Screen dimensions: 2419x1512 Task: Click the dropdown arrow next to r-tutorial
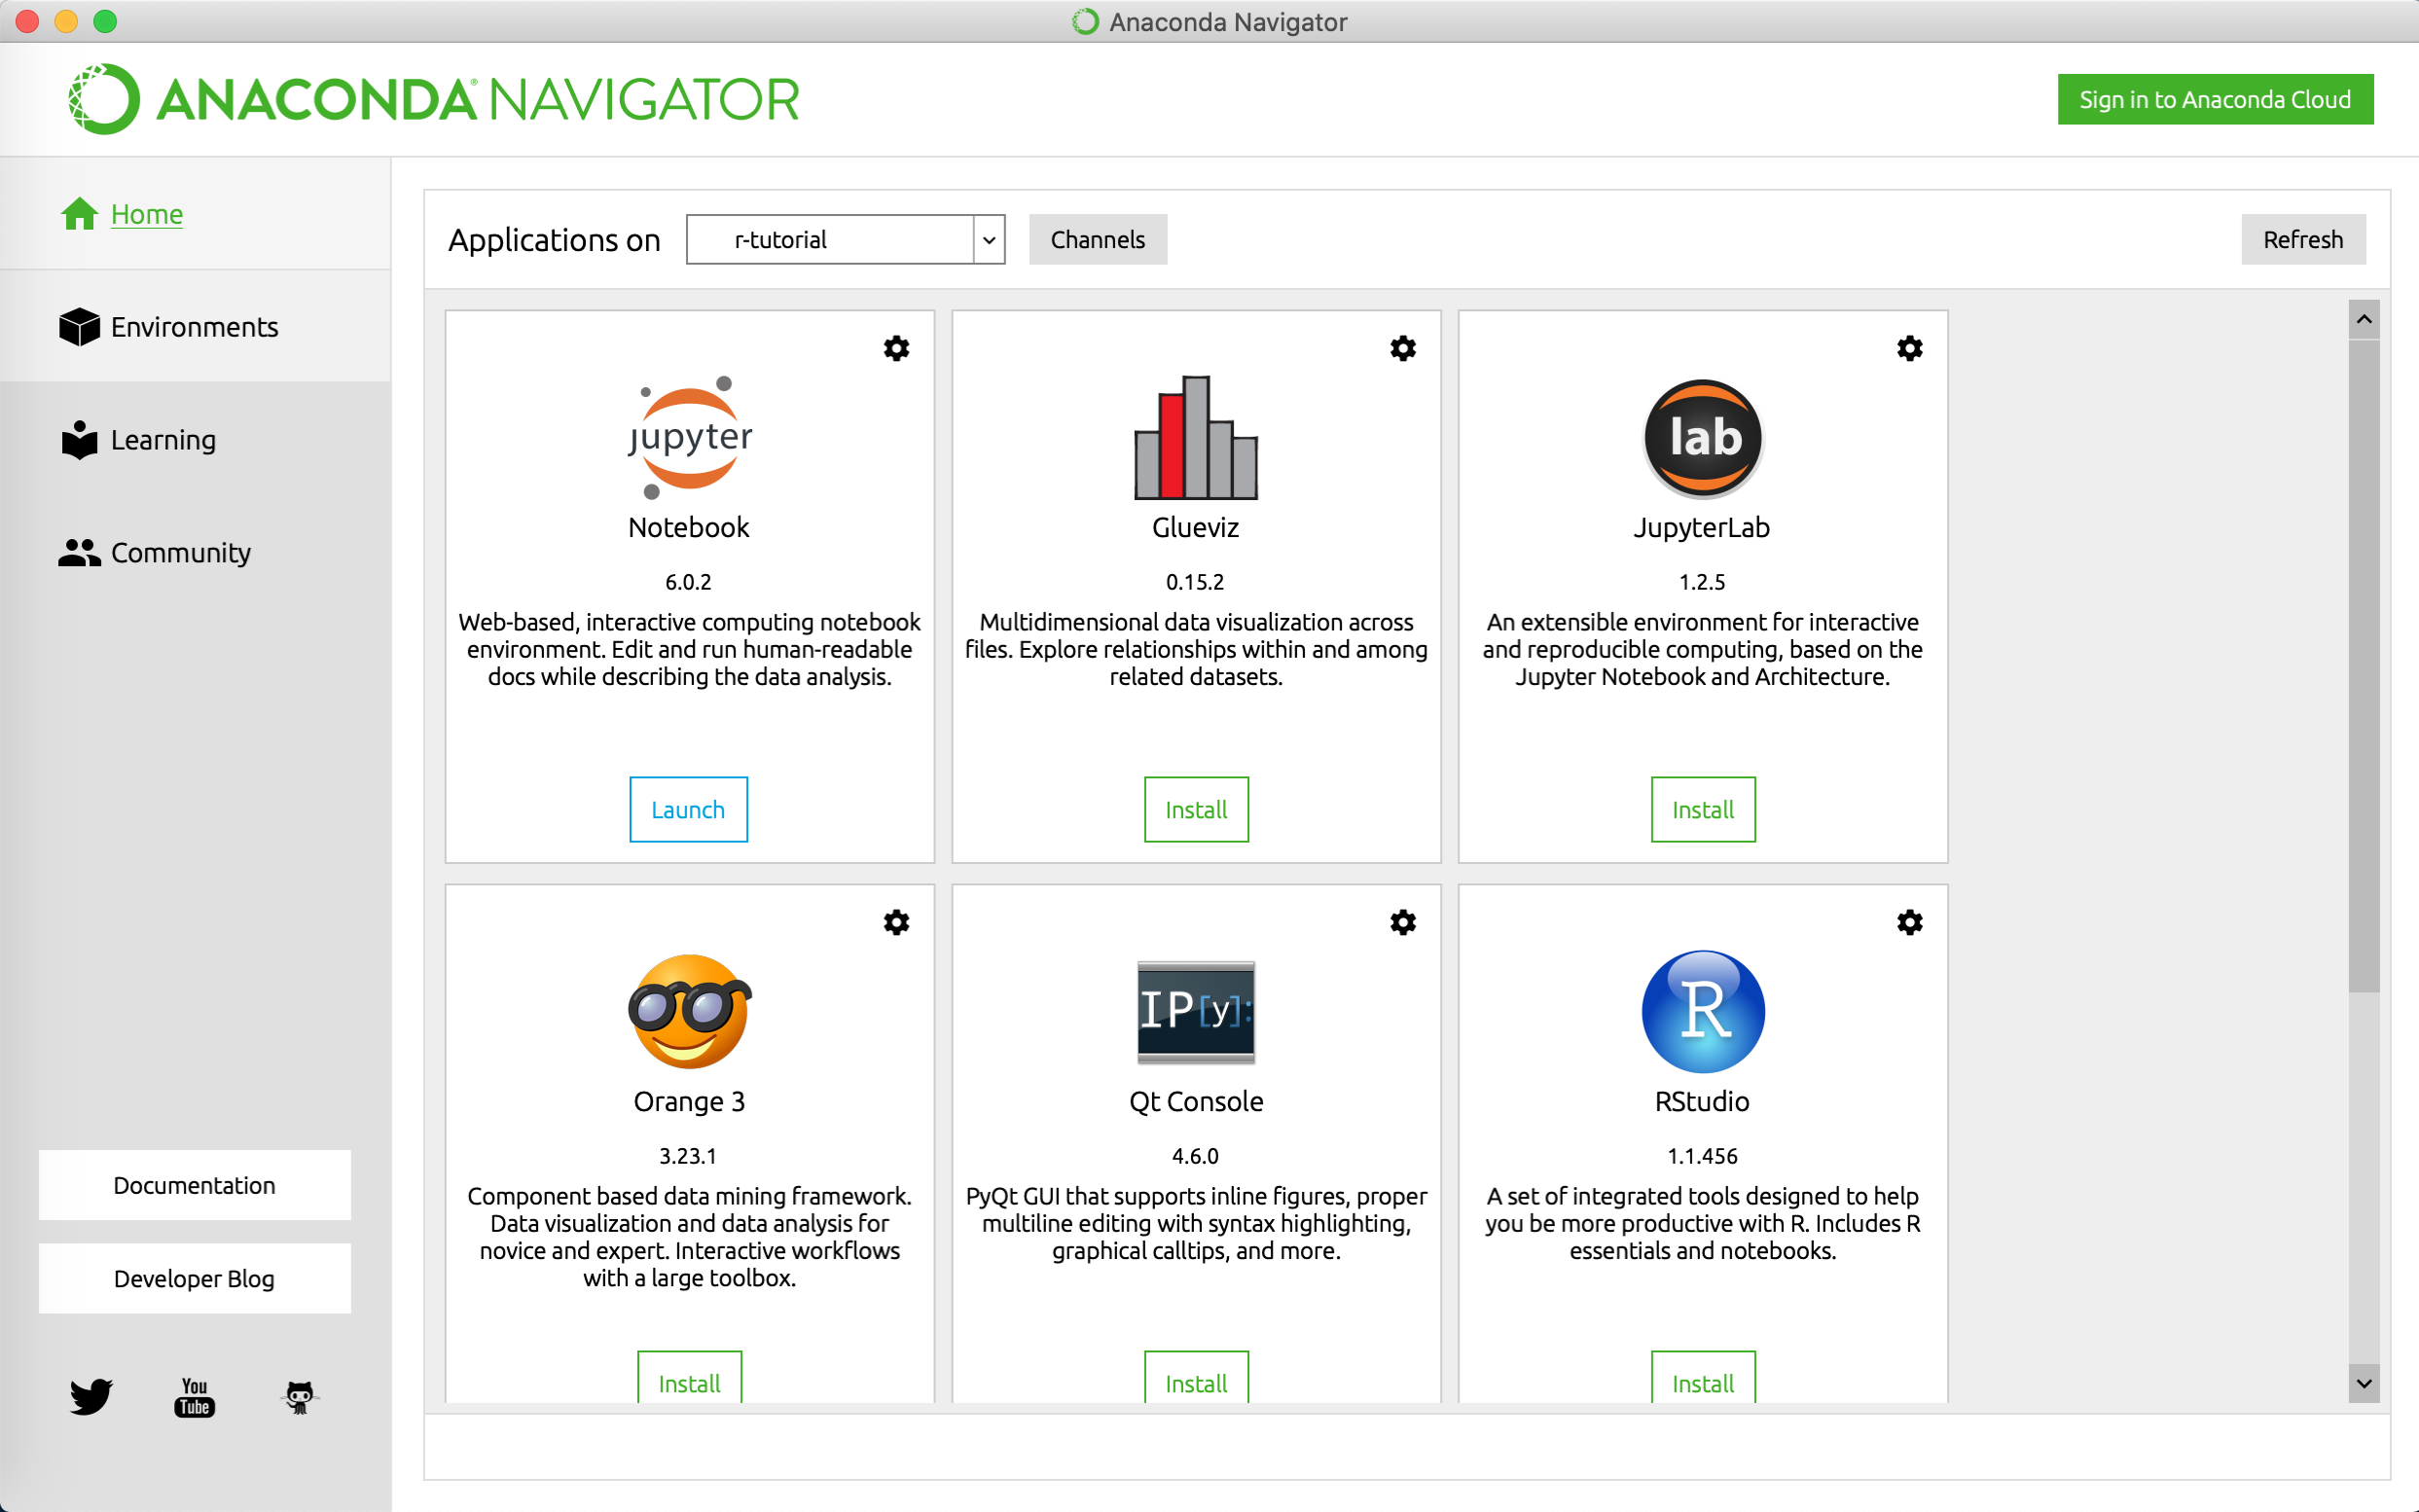coord(988,240)
